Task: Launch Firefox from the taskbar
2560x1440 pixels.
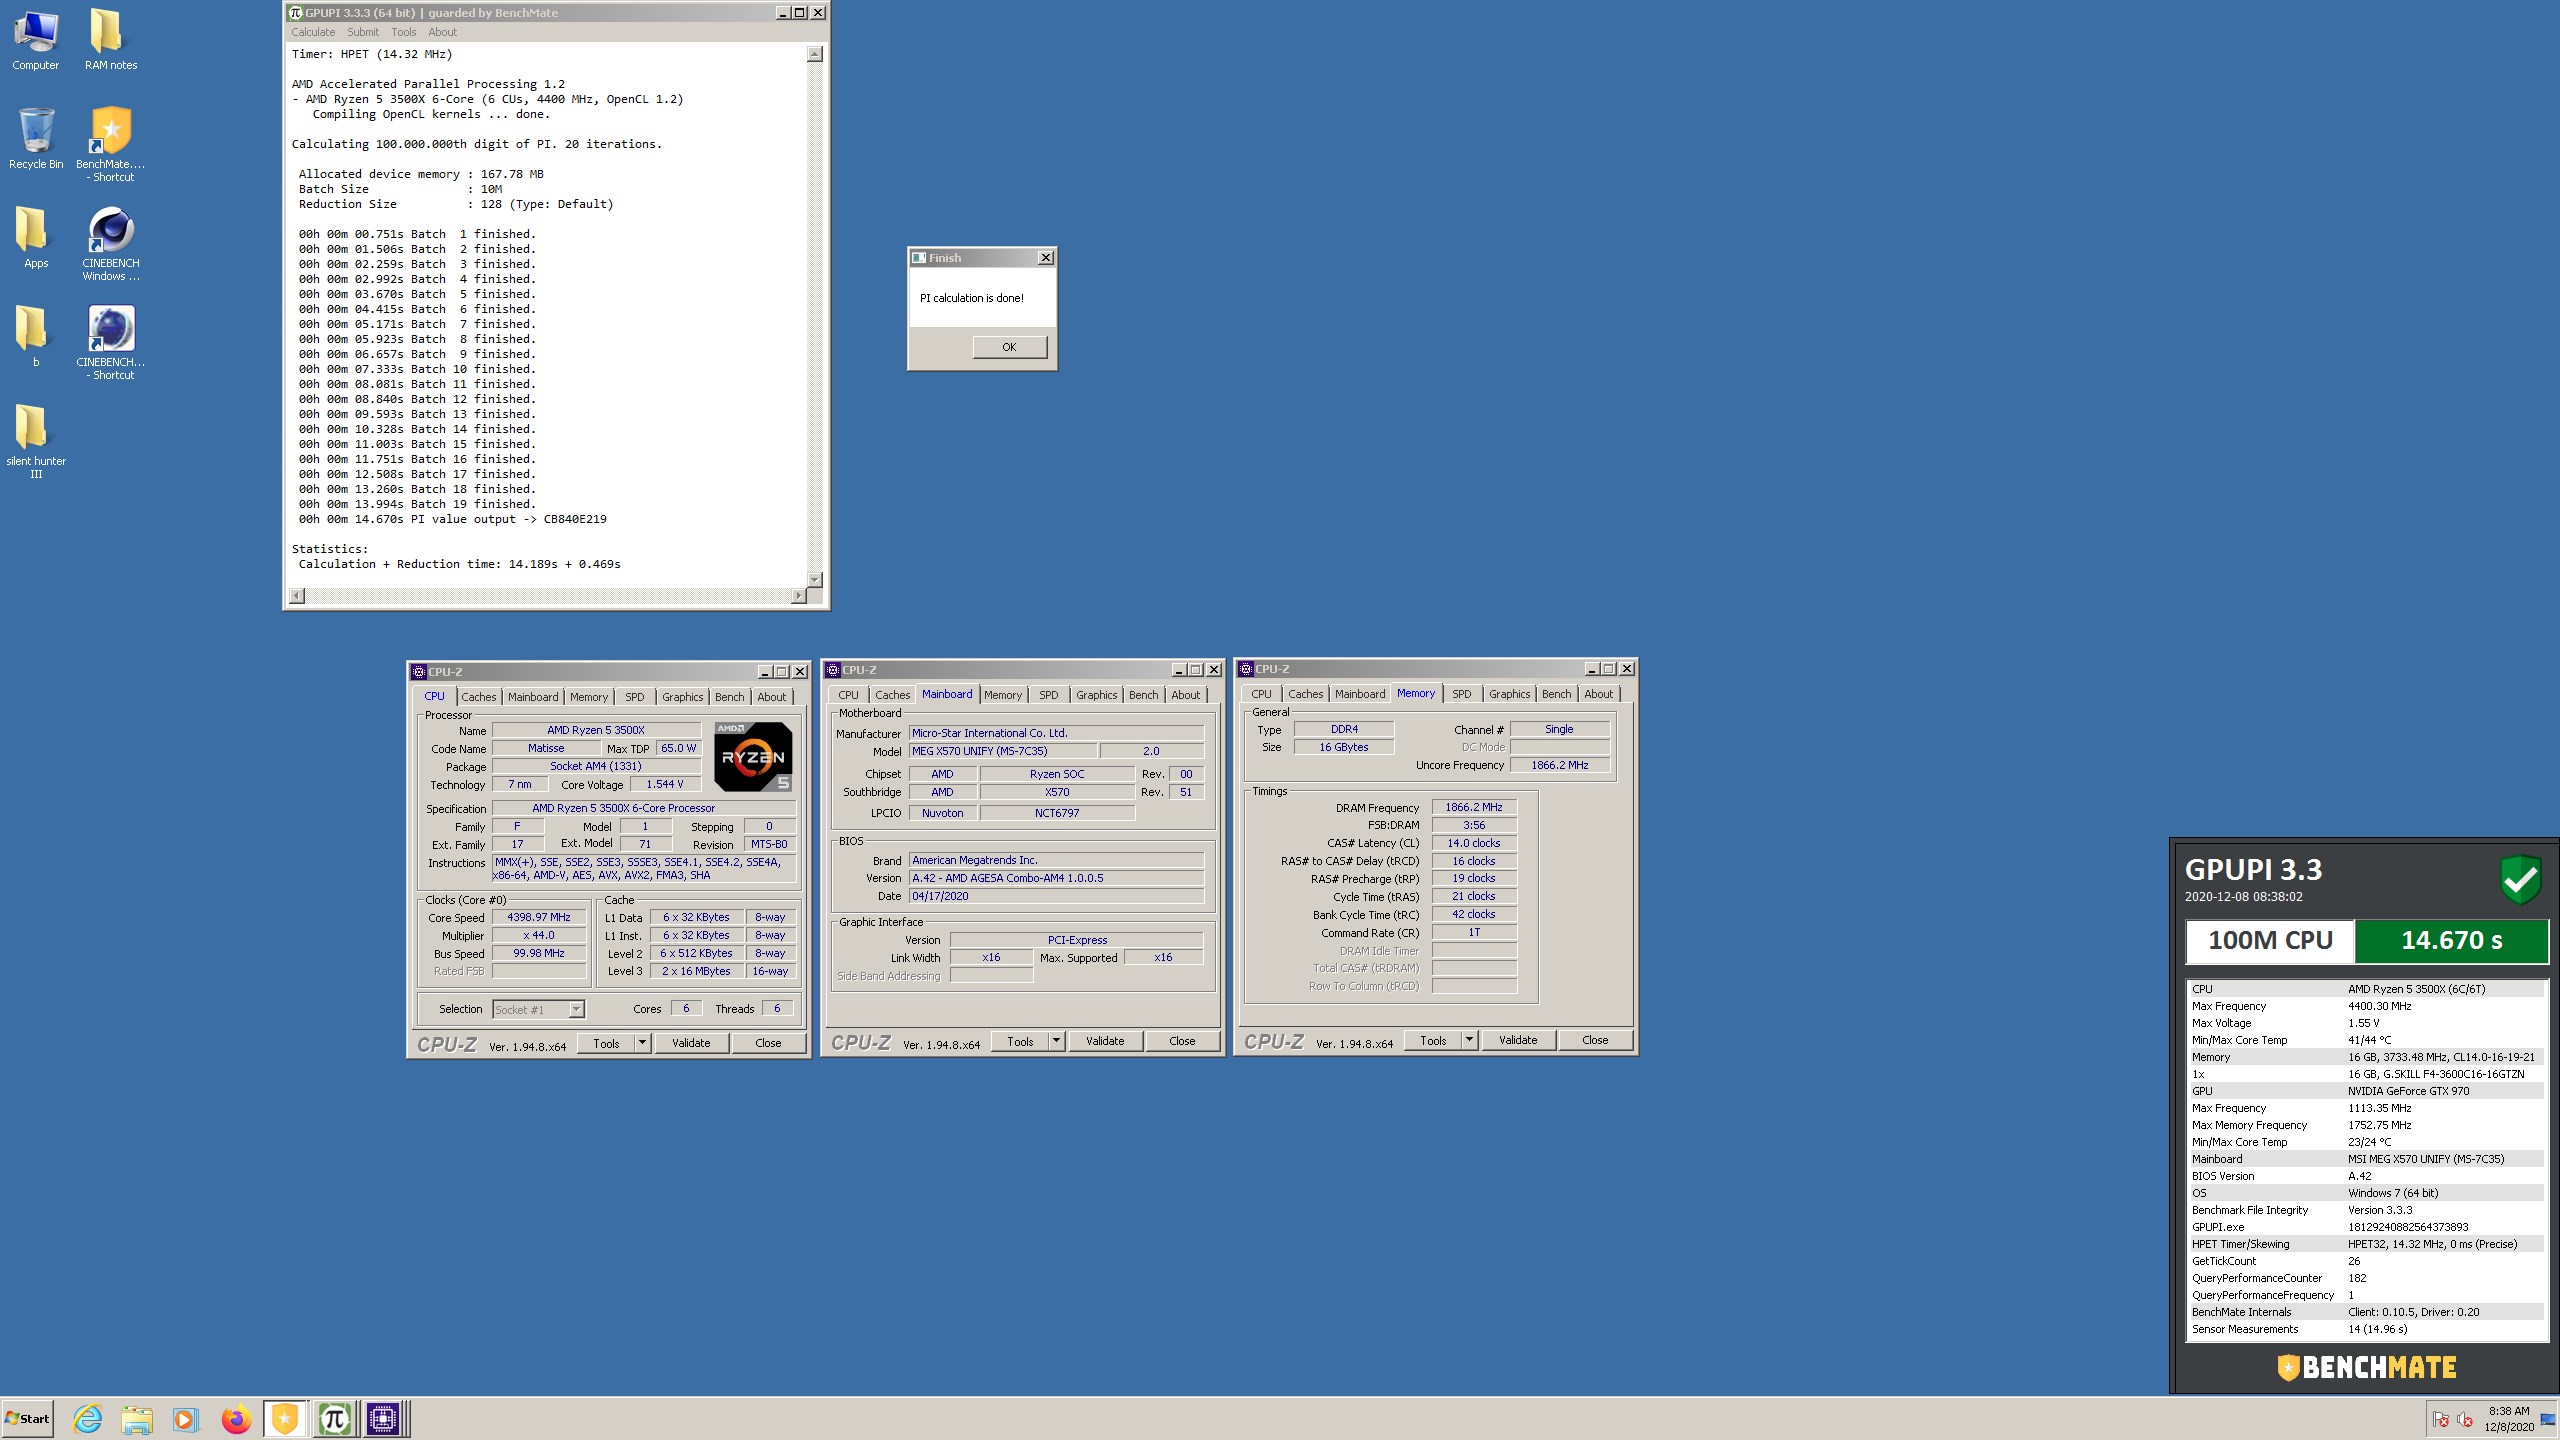Action: pyautogui.click(x=236, y=1418)
